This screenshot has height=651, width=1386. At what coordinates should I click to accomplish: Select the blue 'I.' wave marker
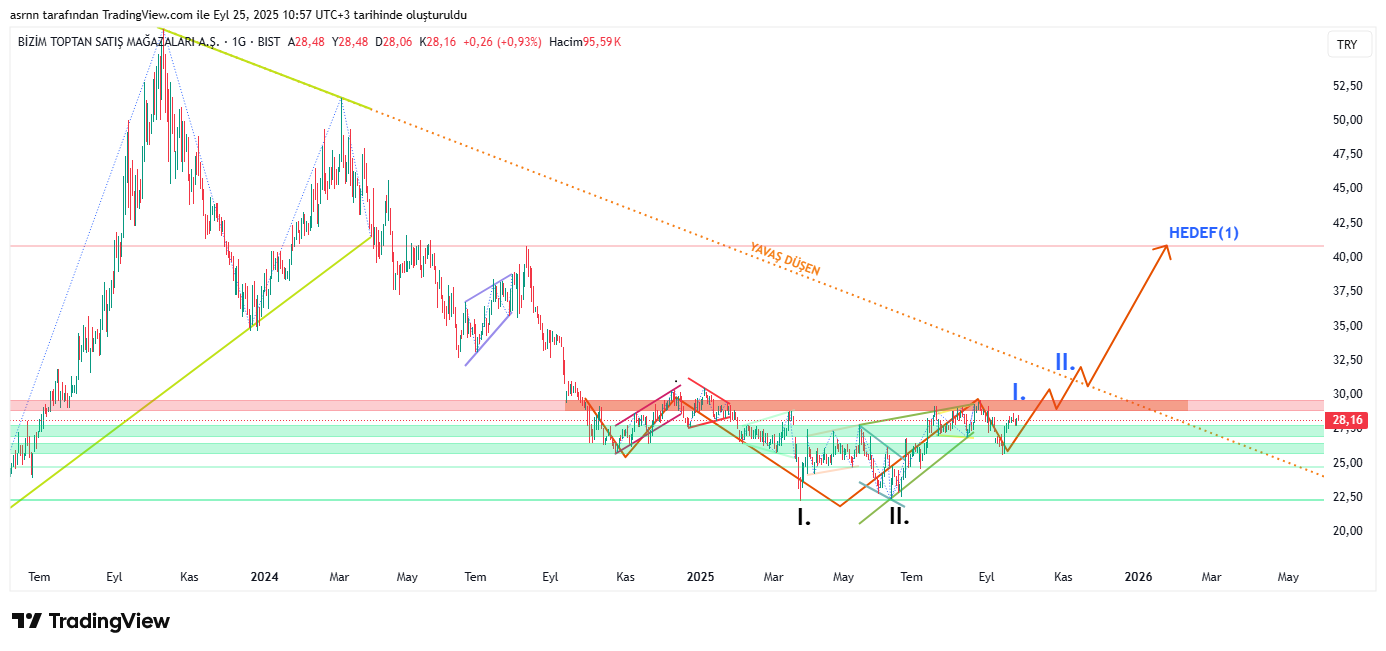[x=1019, y=392]
